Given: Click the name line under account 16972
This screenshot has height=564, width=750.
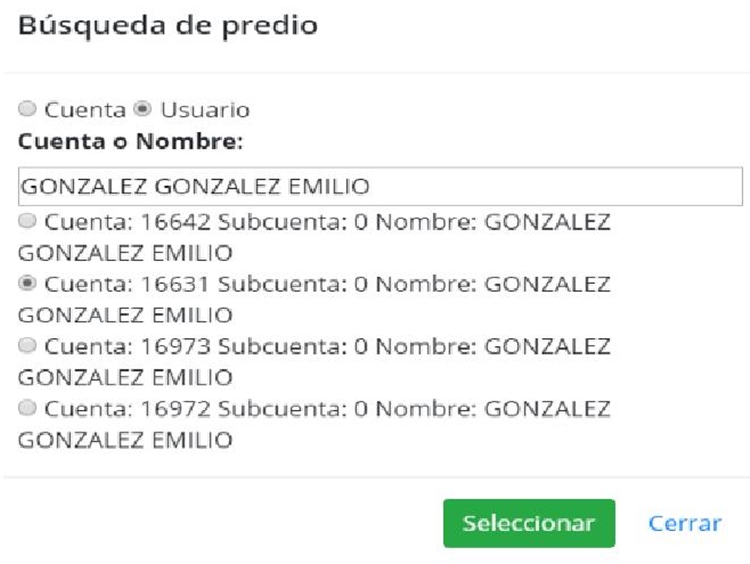Looking at the screenshot, I should (125, 439).
